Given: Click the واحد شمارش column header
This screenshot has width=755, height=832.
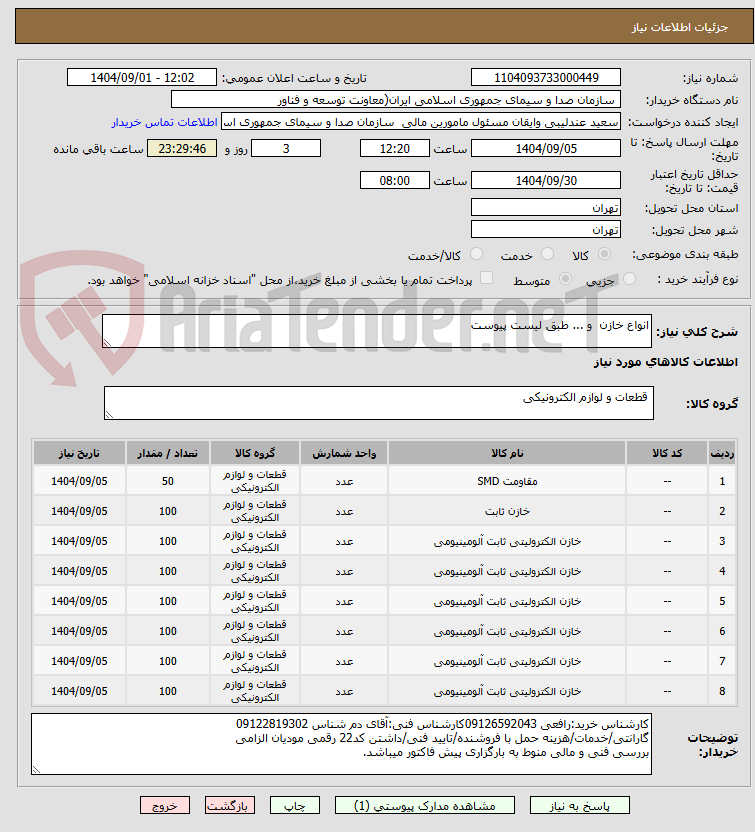Looking at the screenshot, I should pyautogui.click(x=344, y=453).
